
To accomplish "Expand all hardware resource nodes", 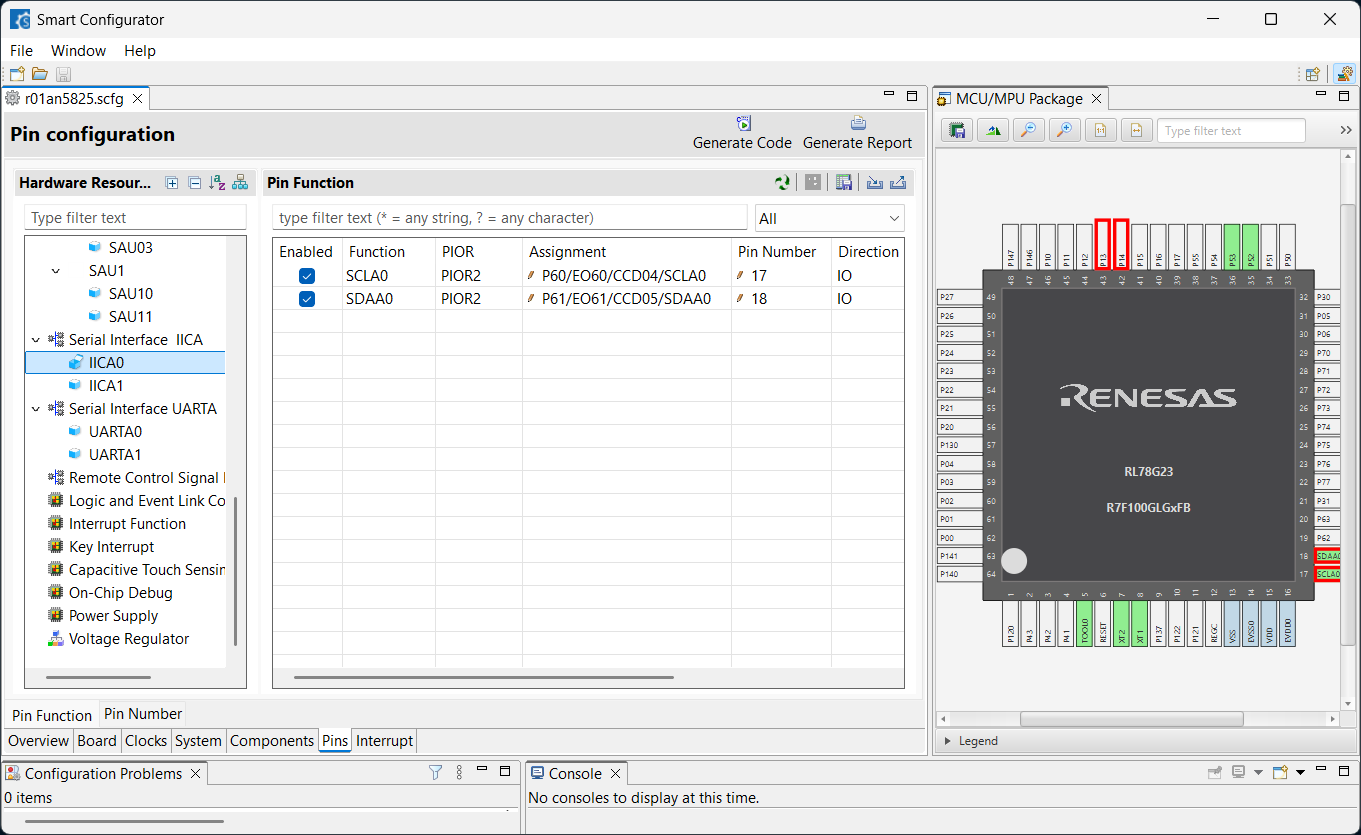I will tap(172, 183).
